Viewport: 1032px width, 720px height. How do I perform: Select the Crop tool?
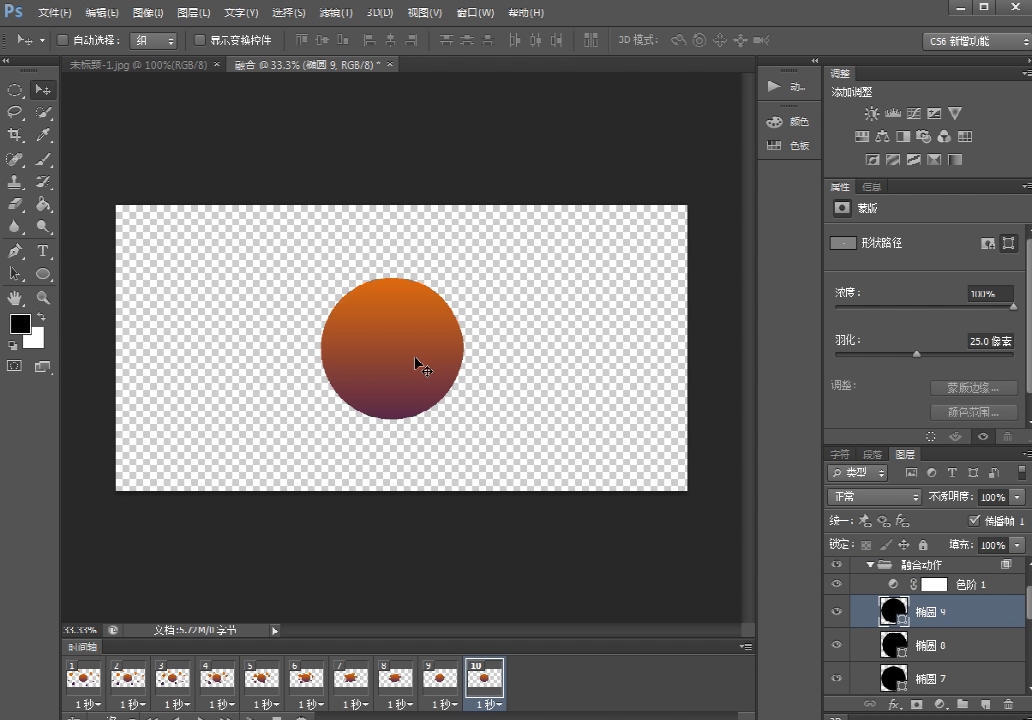coord(15,136)
